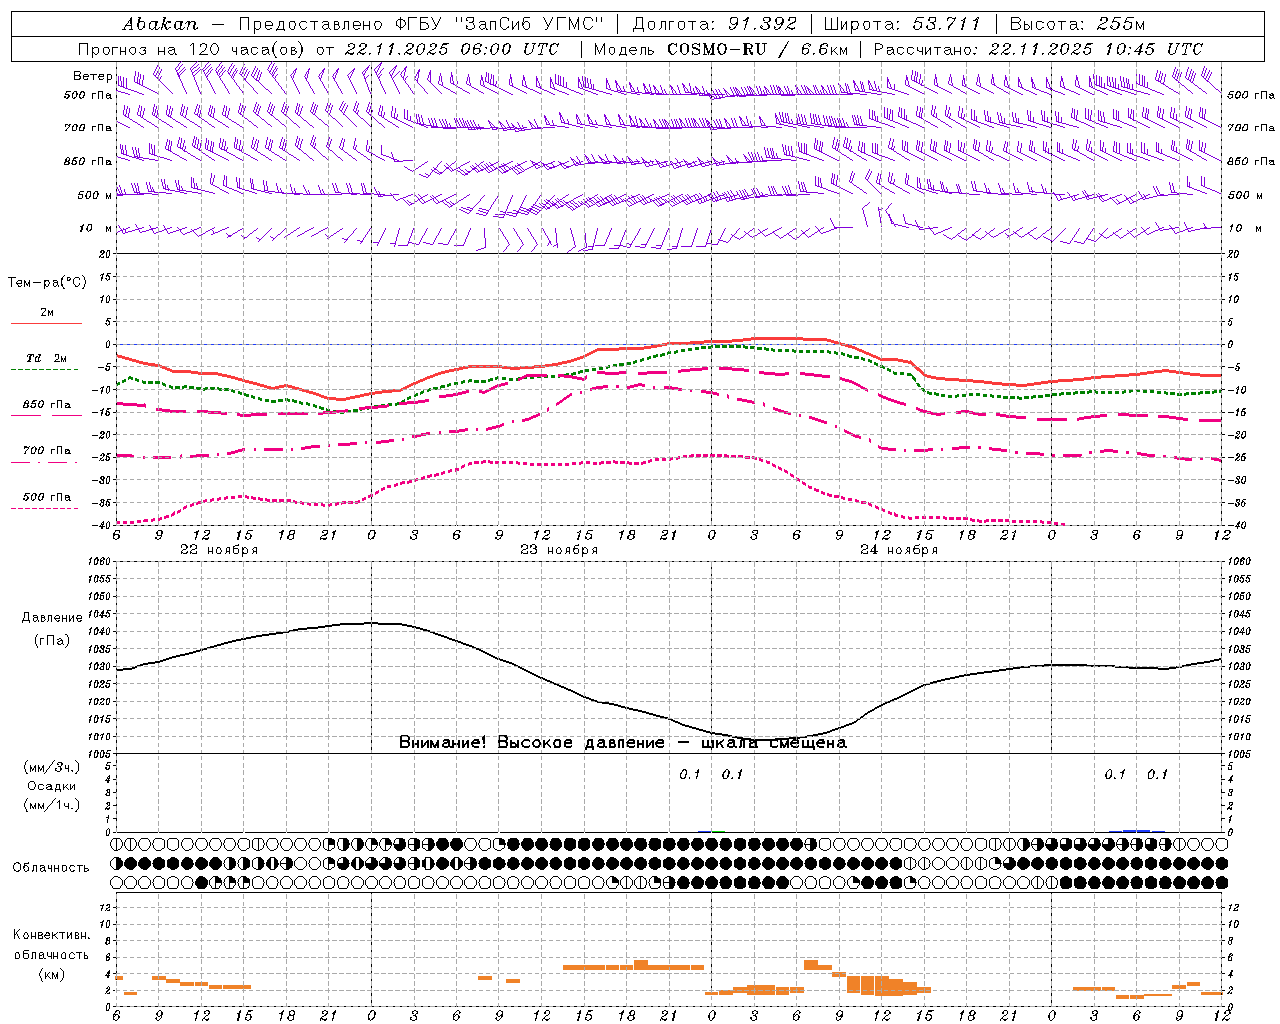
Task: Select the 'Долгота: 91.392' longitude text
Action: pos(715,24)
